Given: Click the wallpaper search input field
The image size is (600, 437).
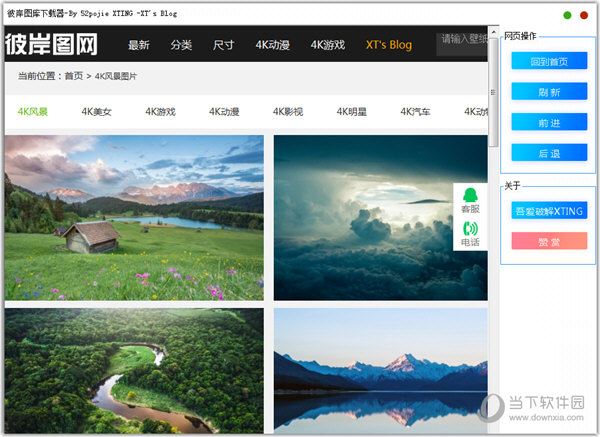Looking at the screenshot, I should [x=462, y=44].
